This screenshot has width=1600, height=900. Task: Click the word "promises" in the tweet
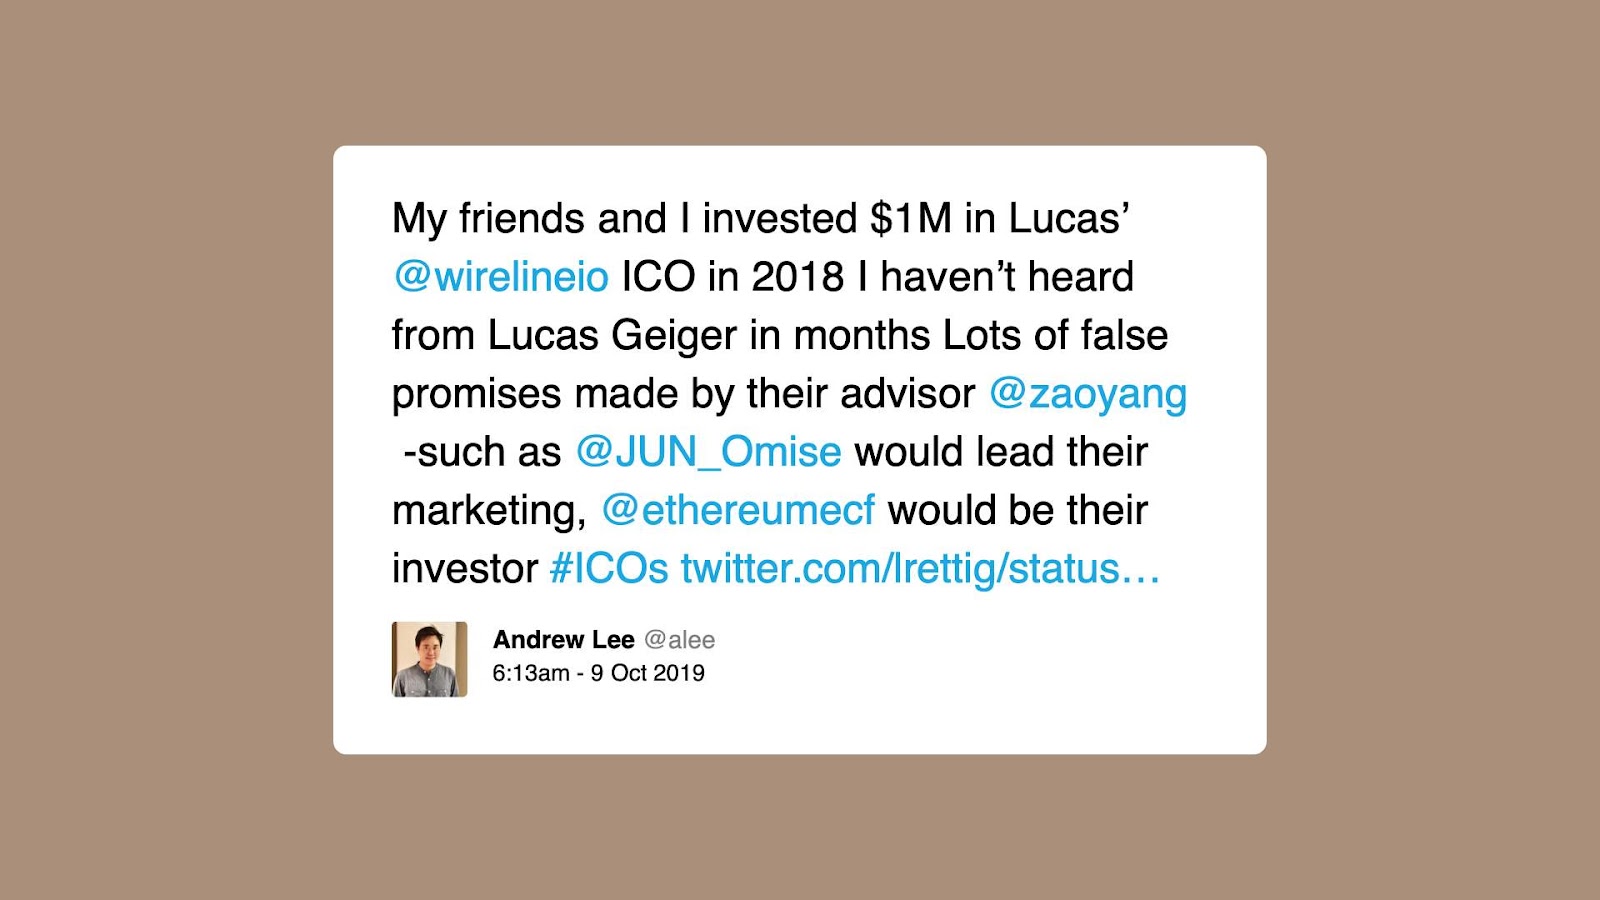(477, 395)
